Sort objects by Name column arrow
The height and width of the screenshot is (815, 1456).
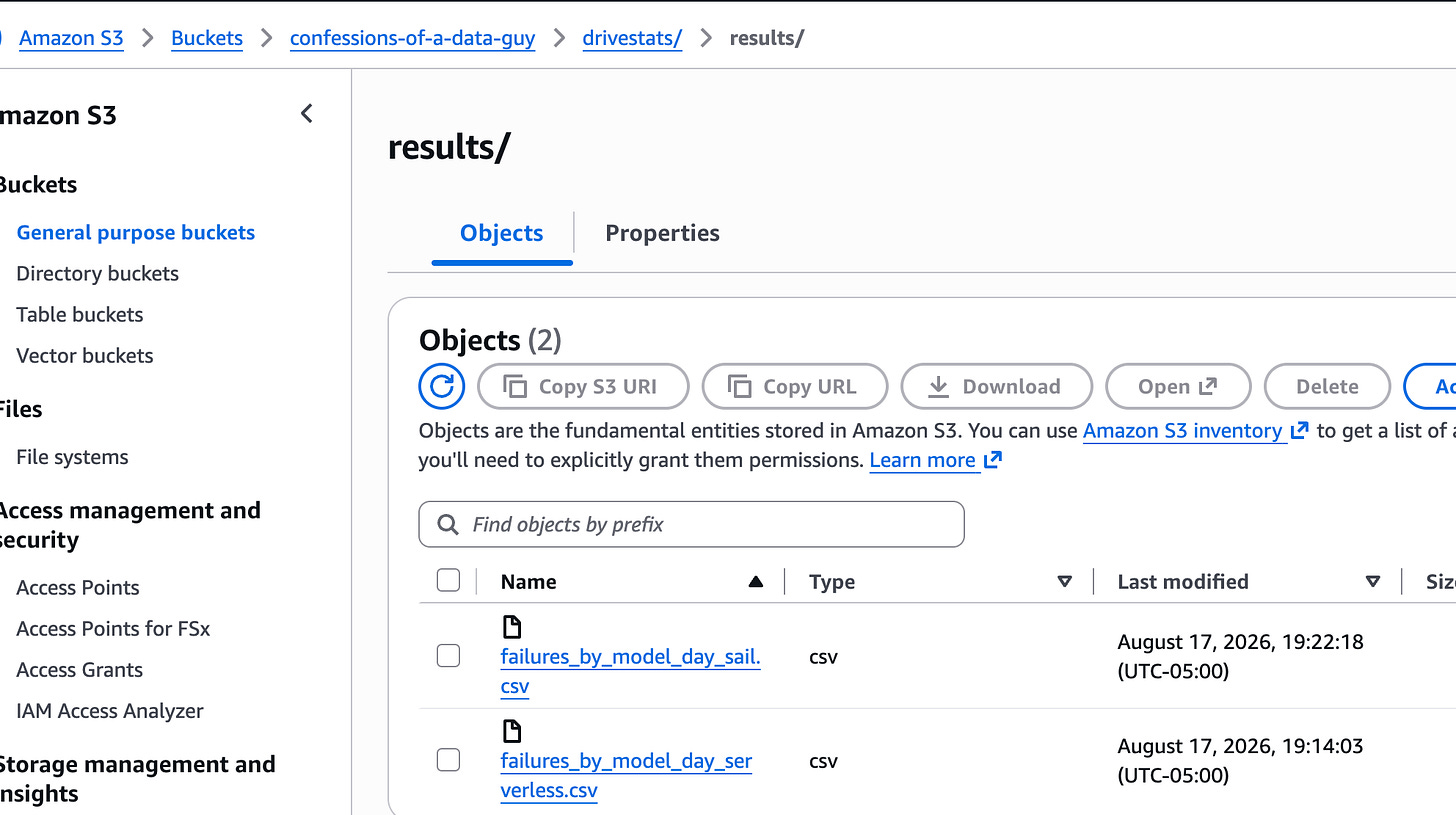click(756, 582)
